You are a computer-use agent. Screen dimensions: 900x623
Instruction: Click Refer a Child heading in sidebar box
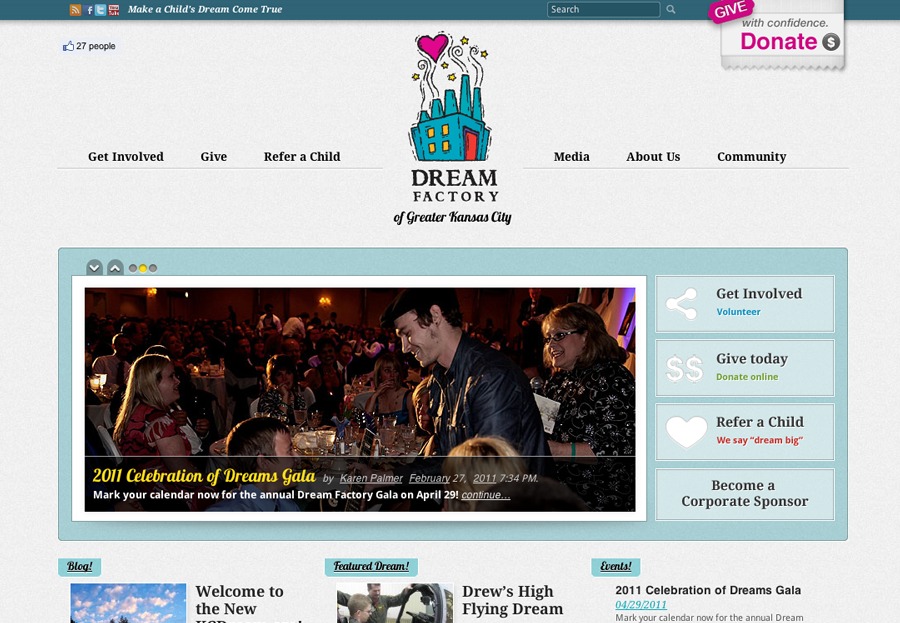click(760, 422)
